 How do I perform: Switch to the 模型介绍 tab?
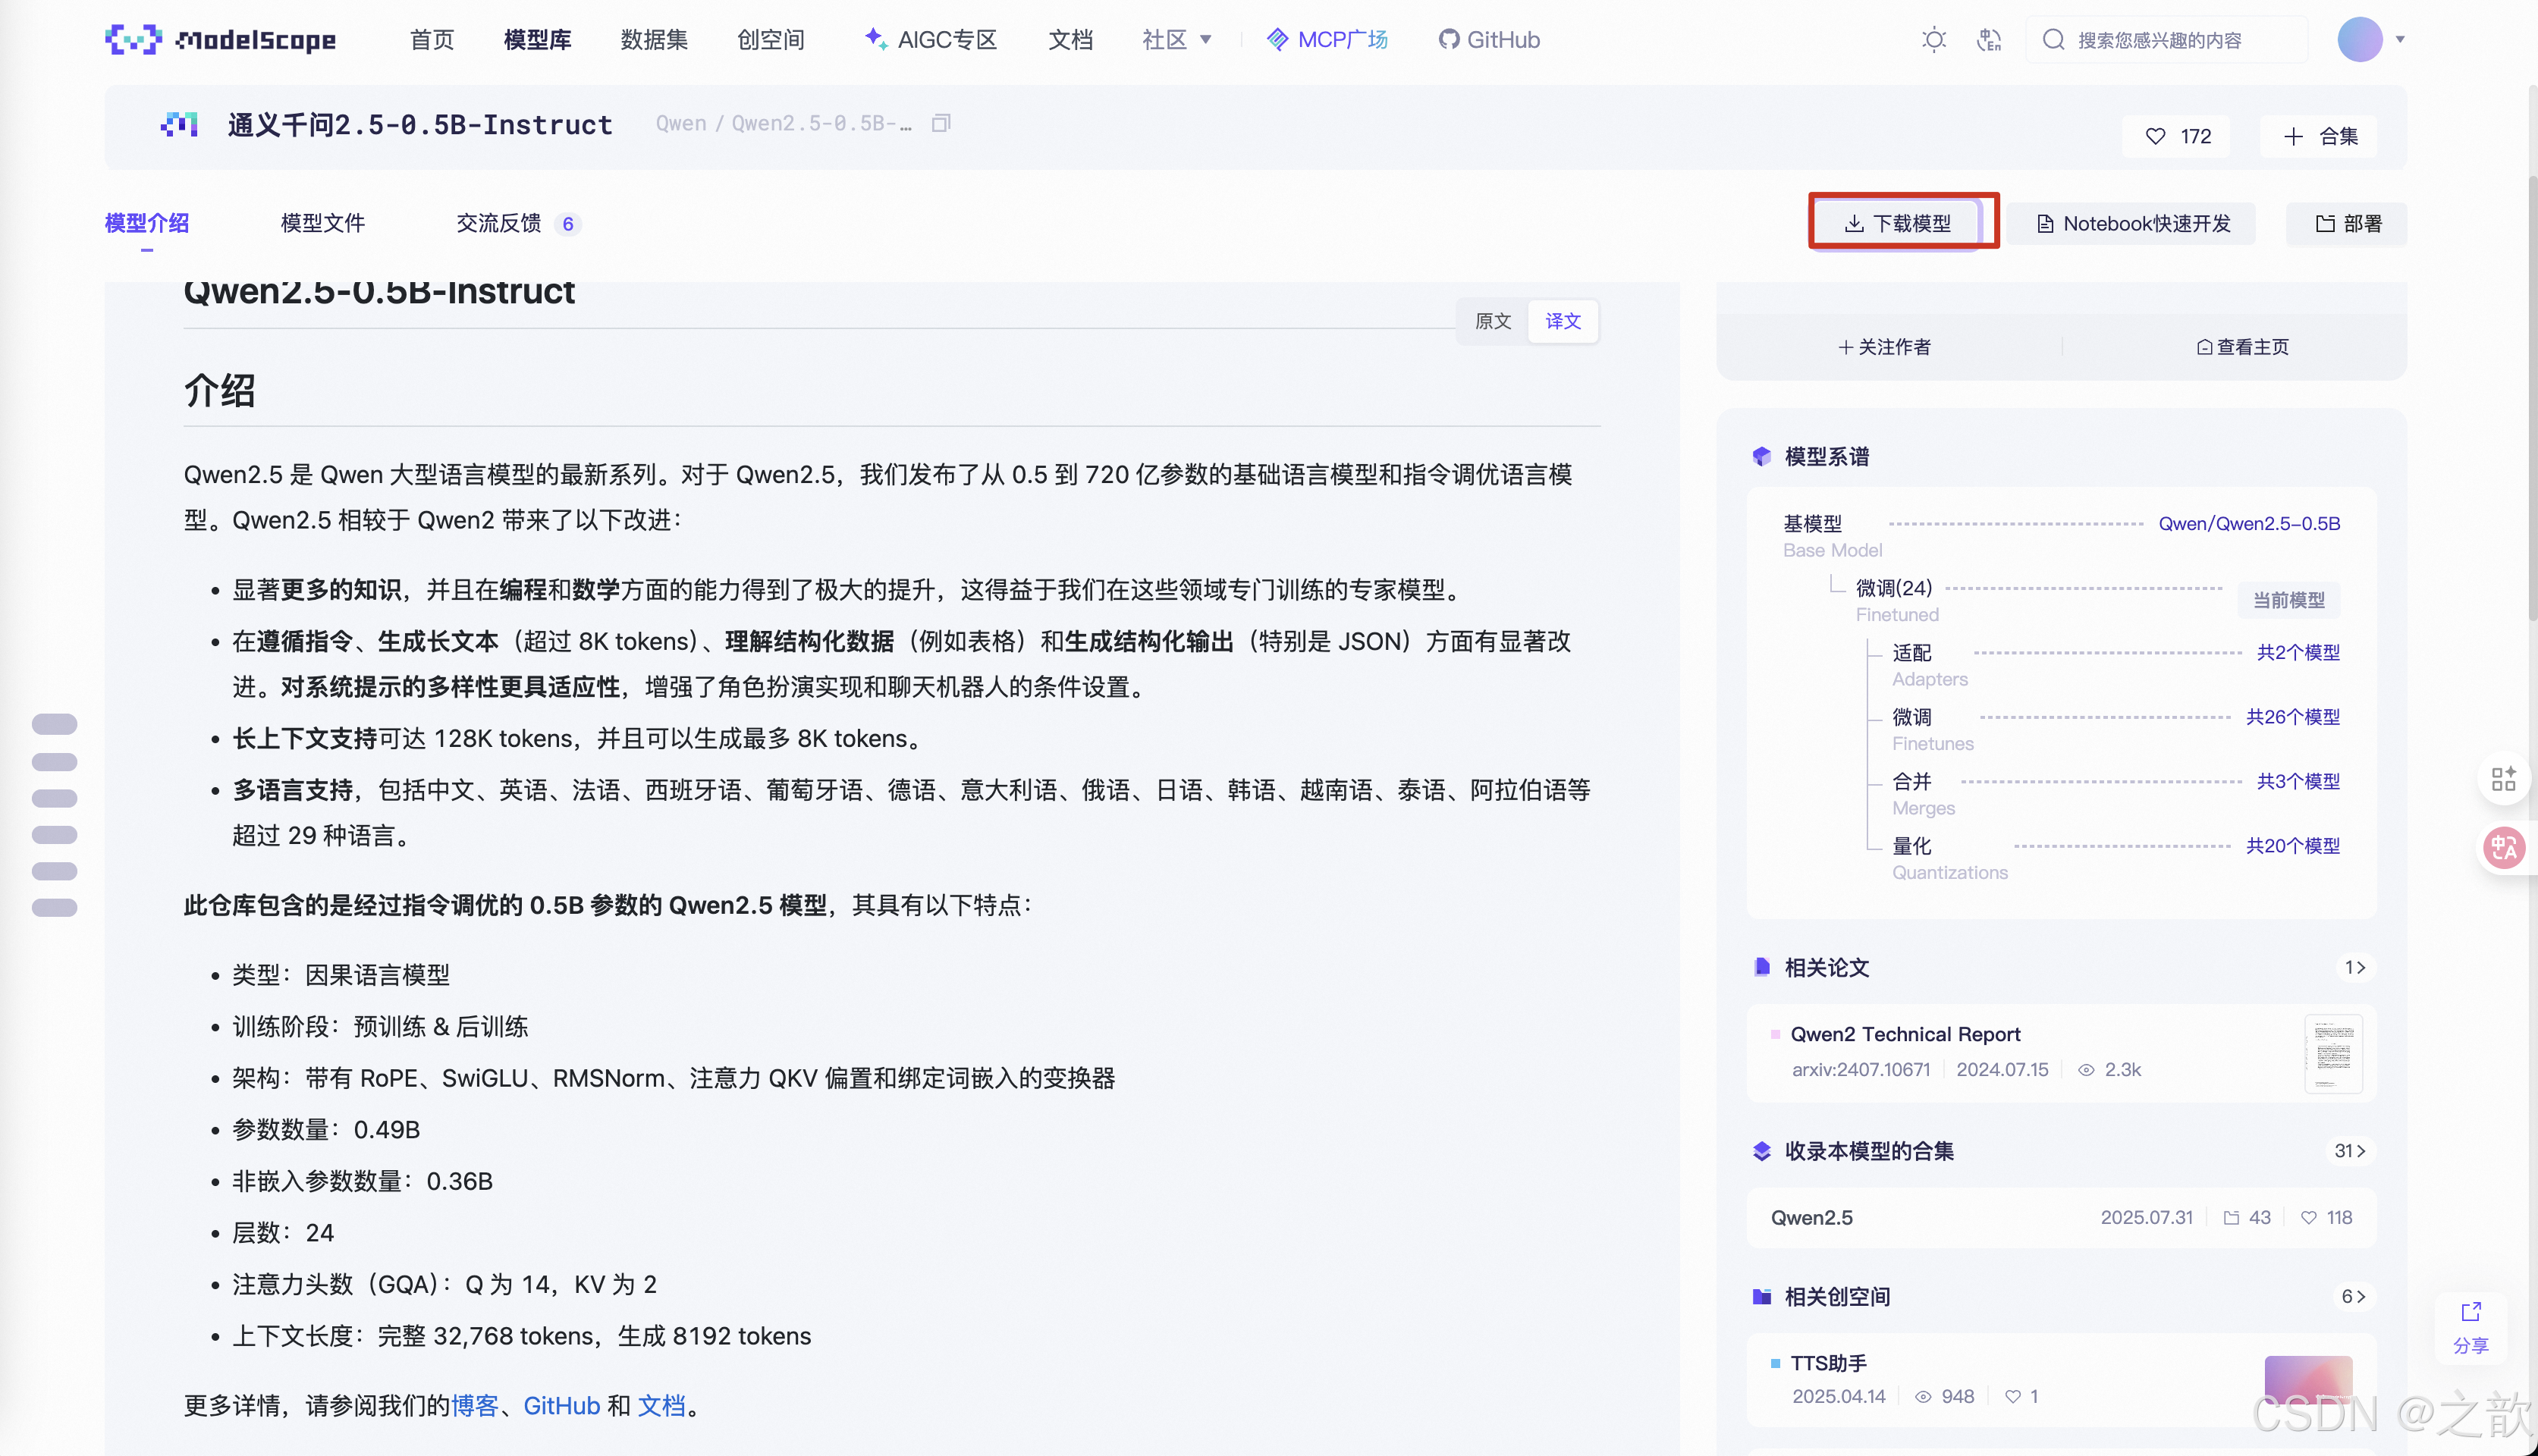147,223
